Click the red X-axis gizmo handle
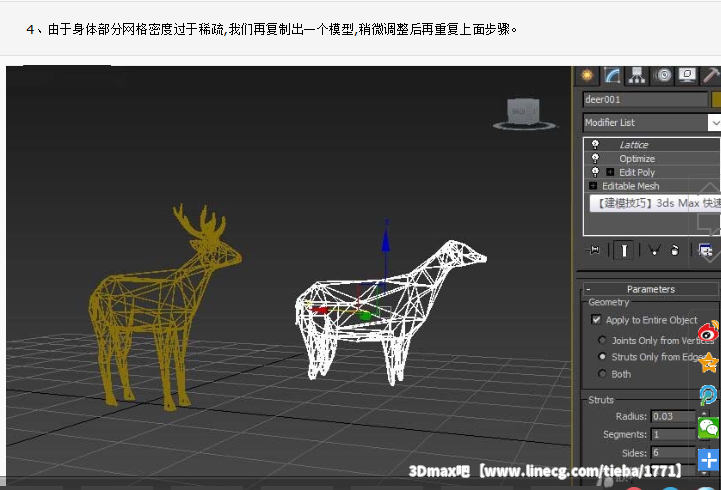Viewport: 721px width, 490px height. click(x=318, y=310)
